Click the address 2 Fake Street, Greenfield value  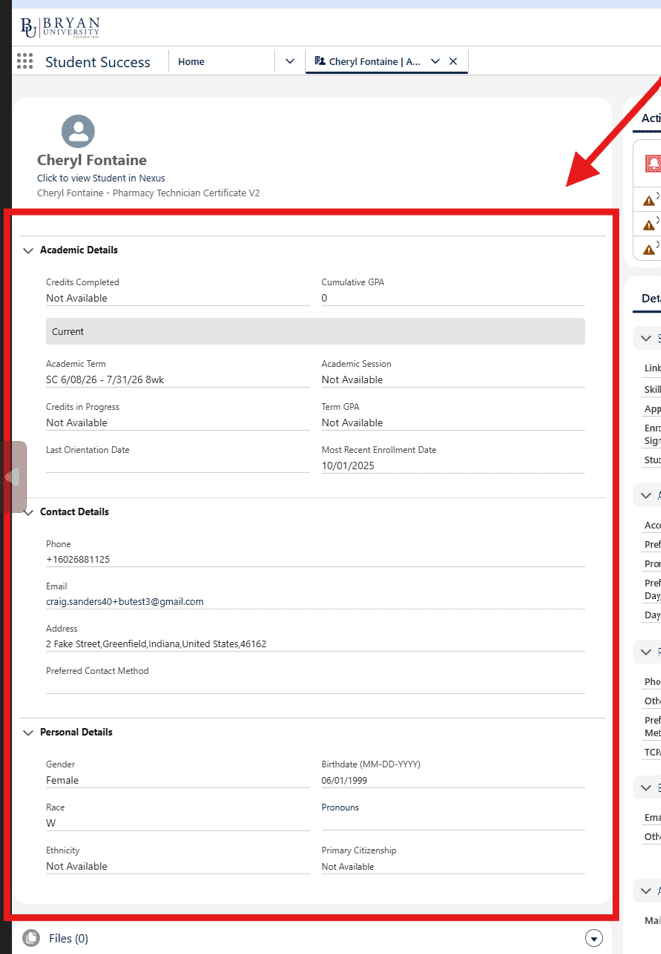[156, 644]
